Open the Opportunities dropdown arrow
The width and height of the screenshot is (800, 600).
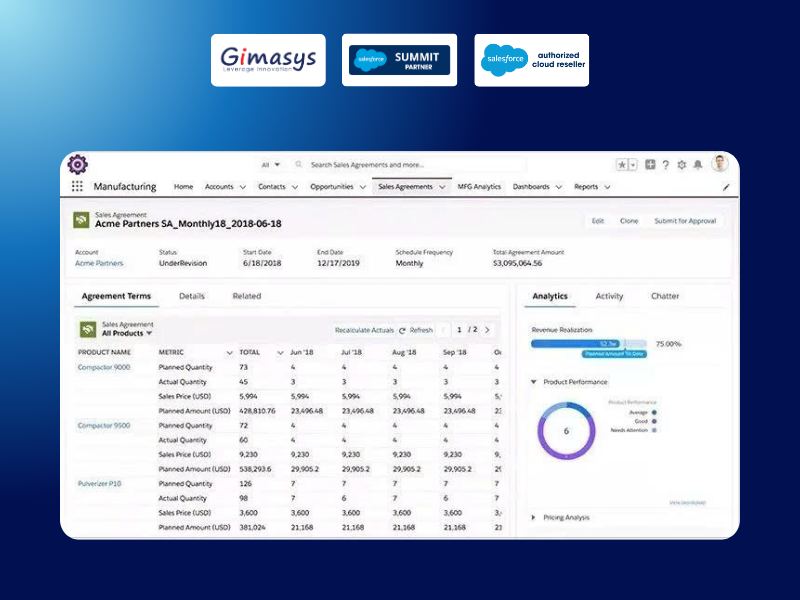[x=364, y=187]
